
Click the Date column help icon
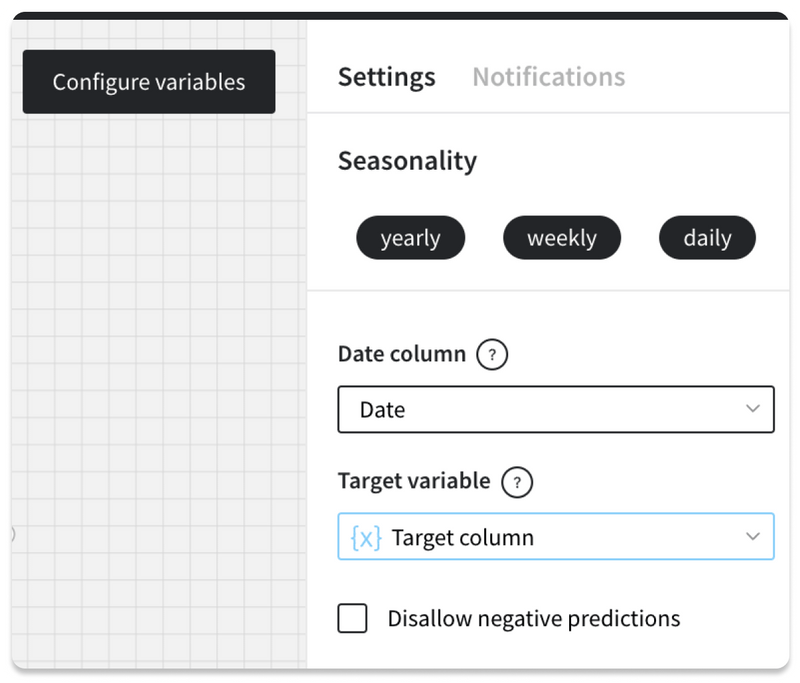[x=492, y=354]
